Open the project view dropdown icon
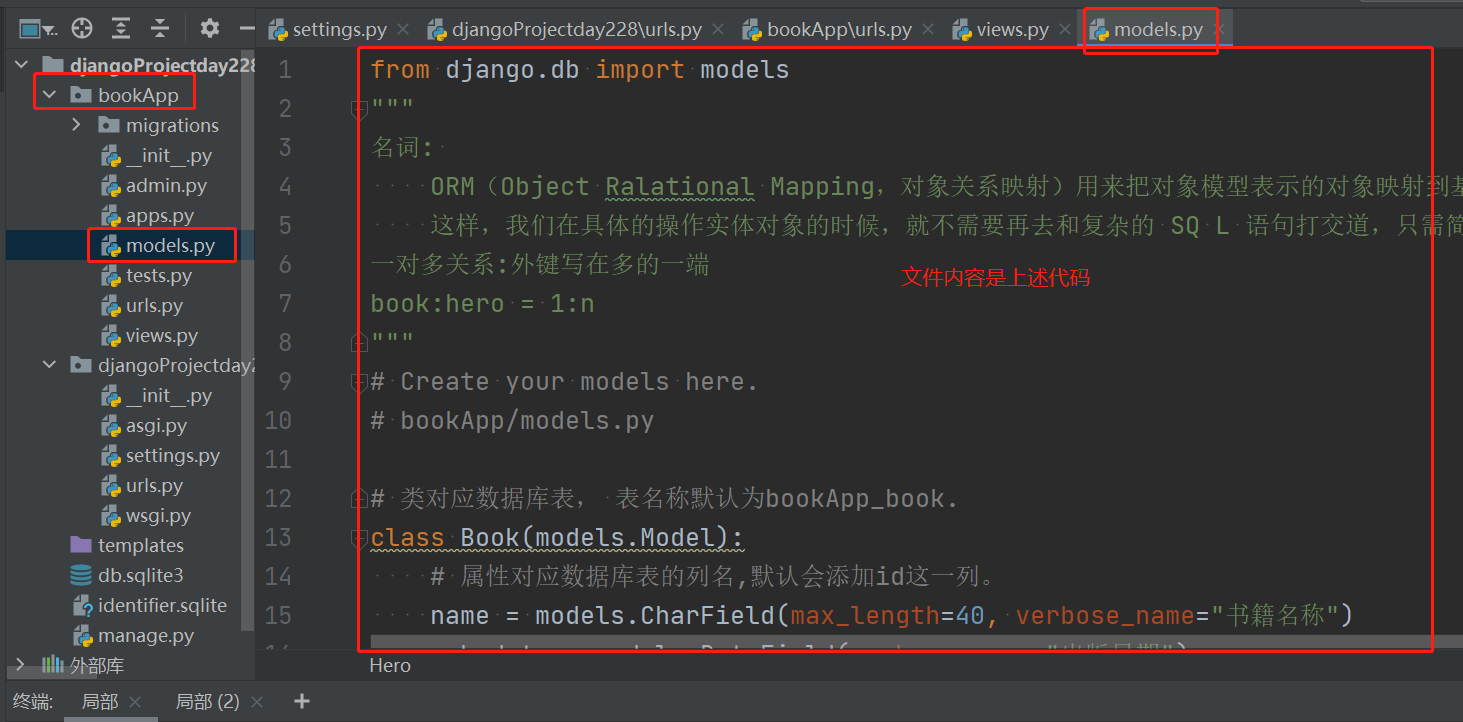 pyautogui.click(x=38, y=29)
